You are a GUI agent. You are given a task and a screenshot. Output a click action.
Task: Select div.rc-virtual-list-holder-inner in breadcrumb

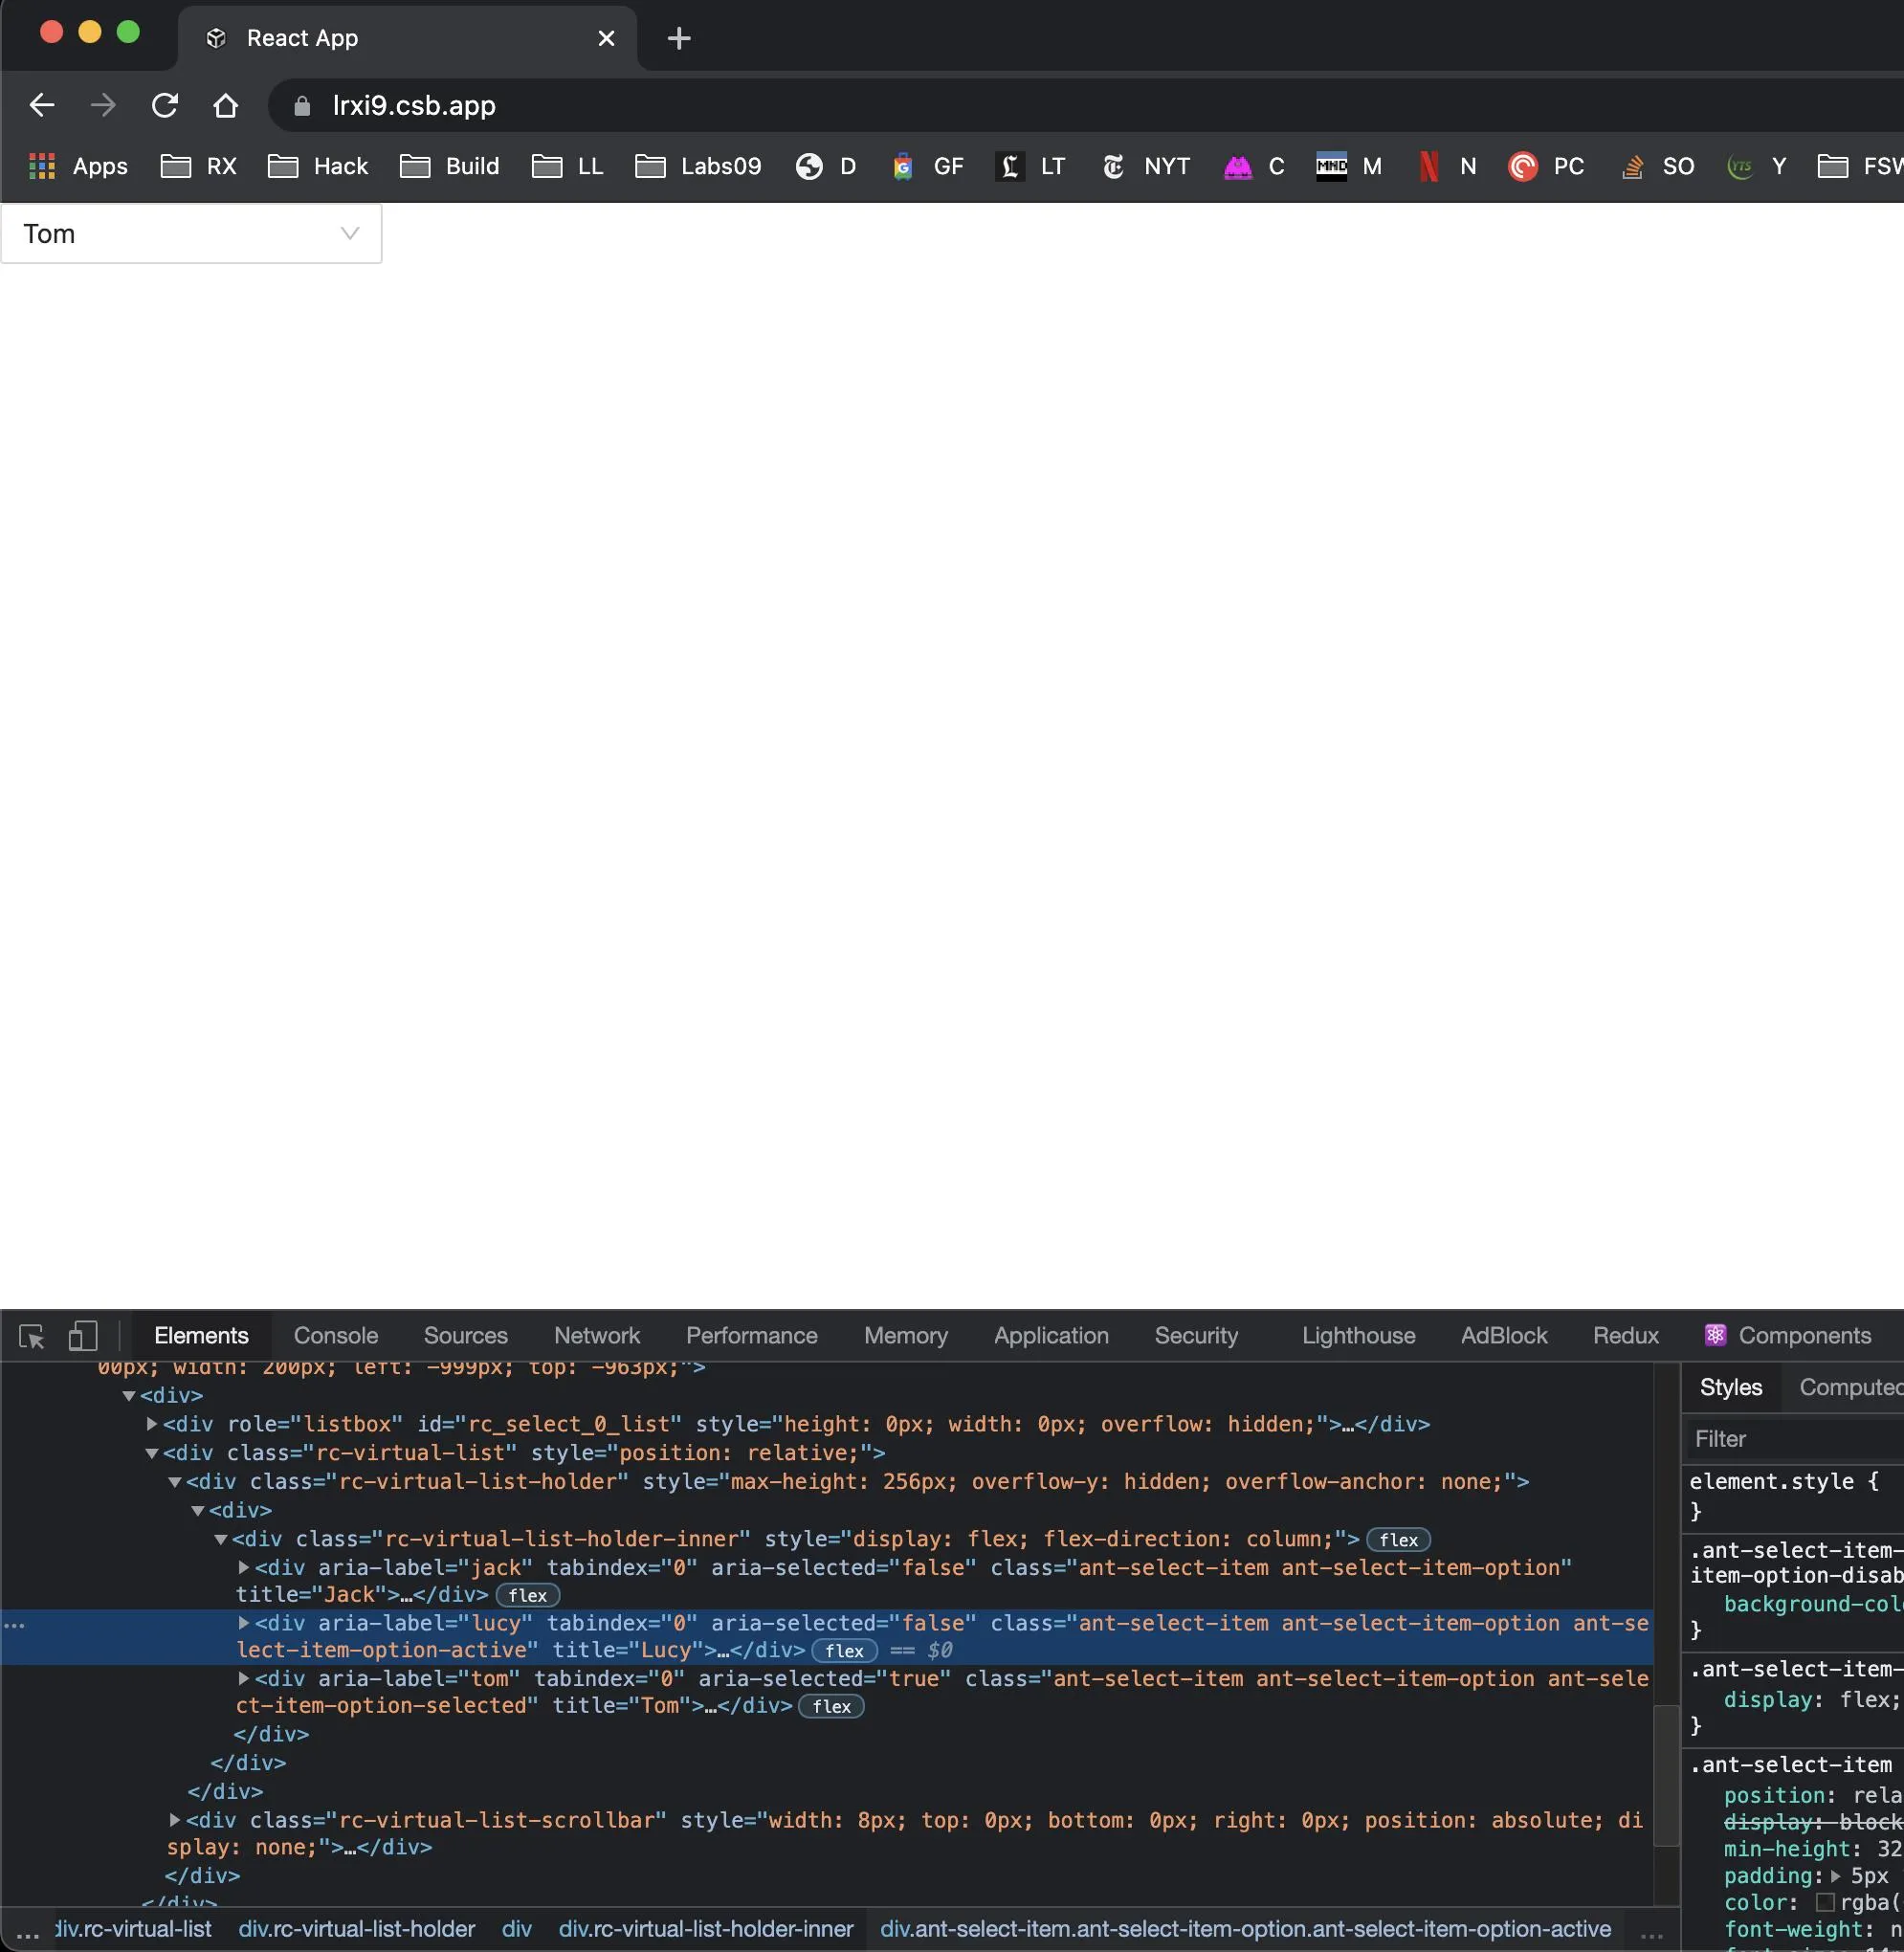[705, 1928]
